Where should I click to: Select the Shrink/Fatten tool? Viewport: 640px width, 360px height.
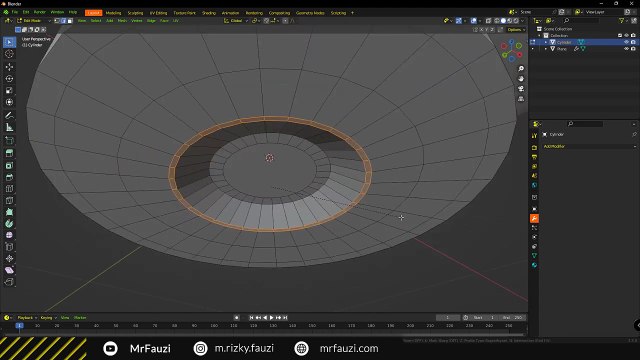click(x=9, y=258)
